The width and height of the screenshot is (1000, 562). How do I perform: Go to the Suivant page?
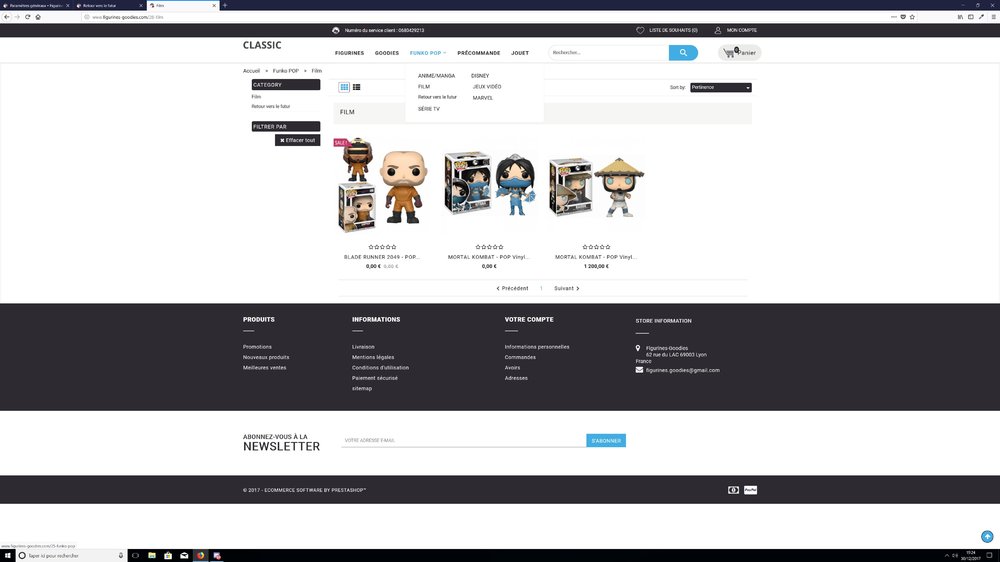pos(566,288)
